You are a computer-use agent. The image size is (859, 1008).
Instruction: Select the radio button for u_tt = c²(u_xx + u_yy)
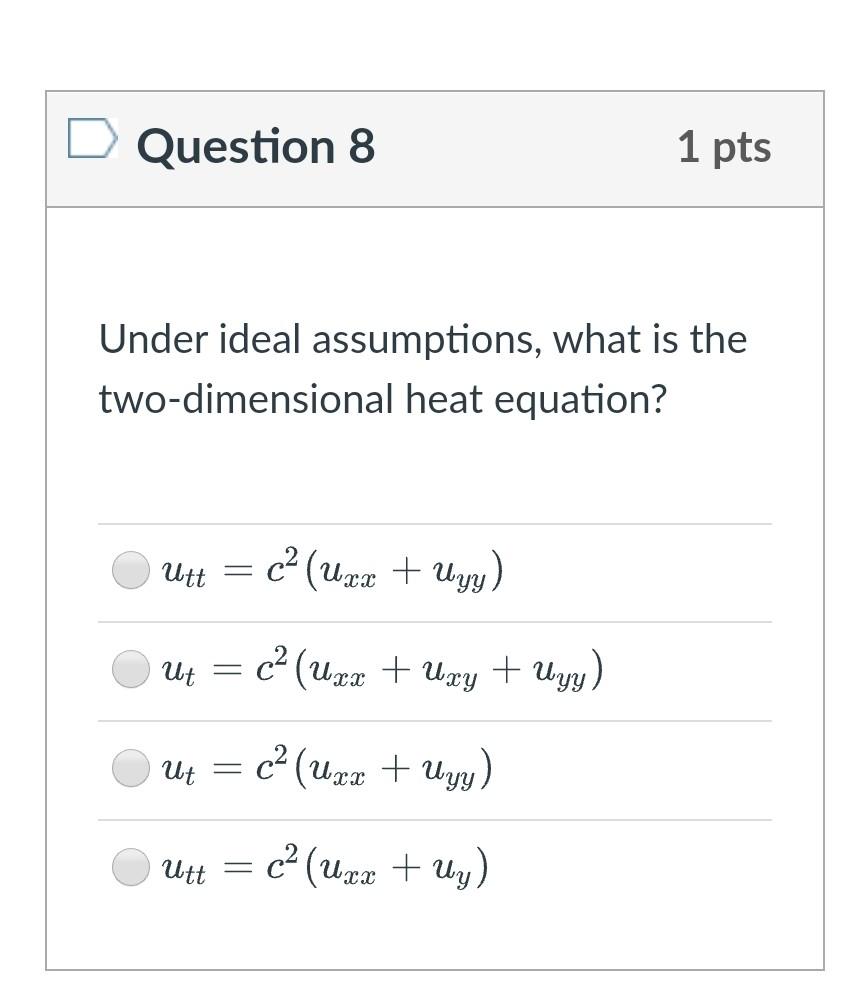click(130, 570)
